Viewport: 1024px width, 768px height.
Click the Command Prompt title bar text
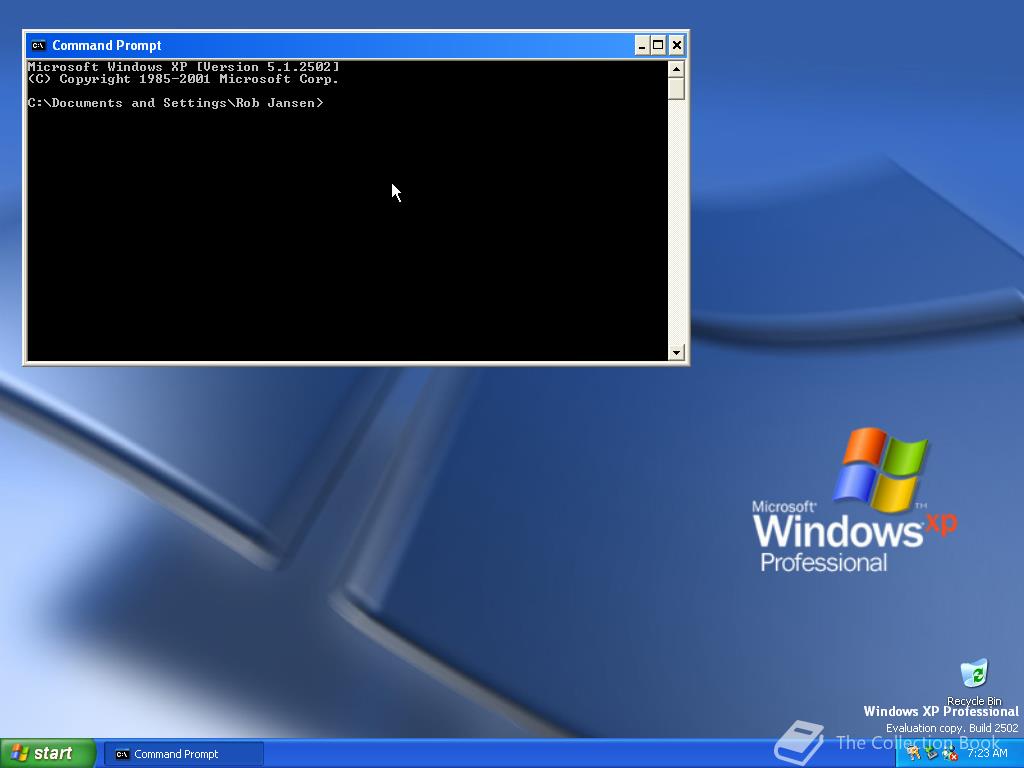click(106, 45)
